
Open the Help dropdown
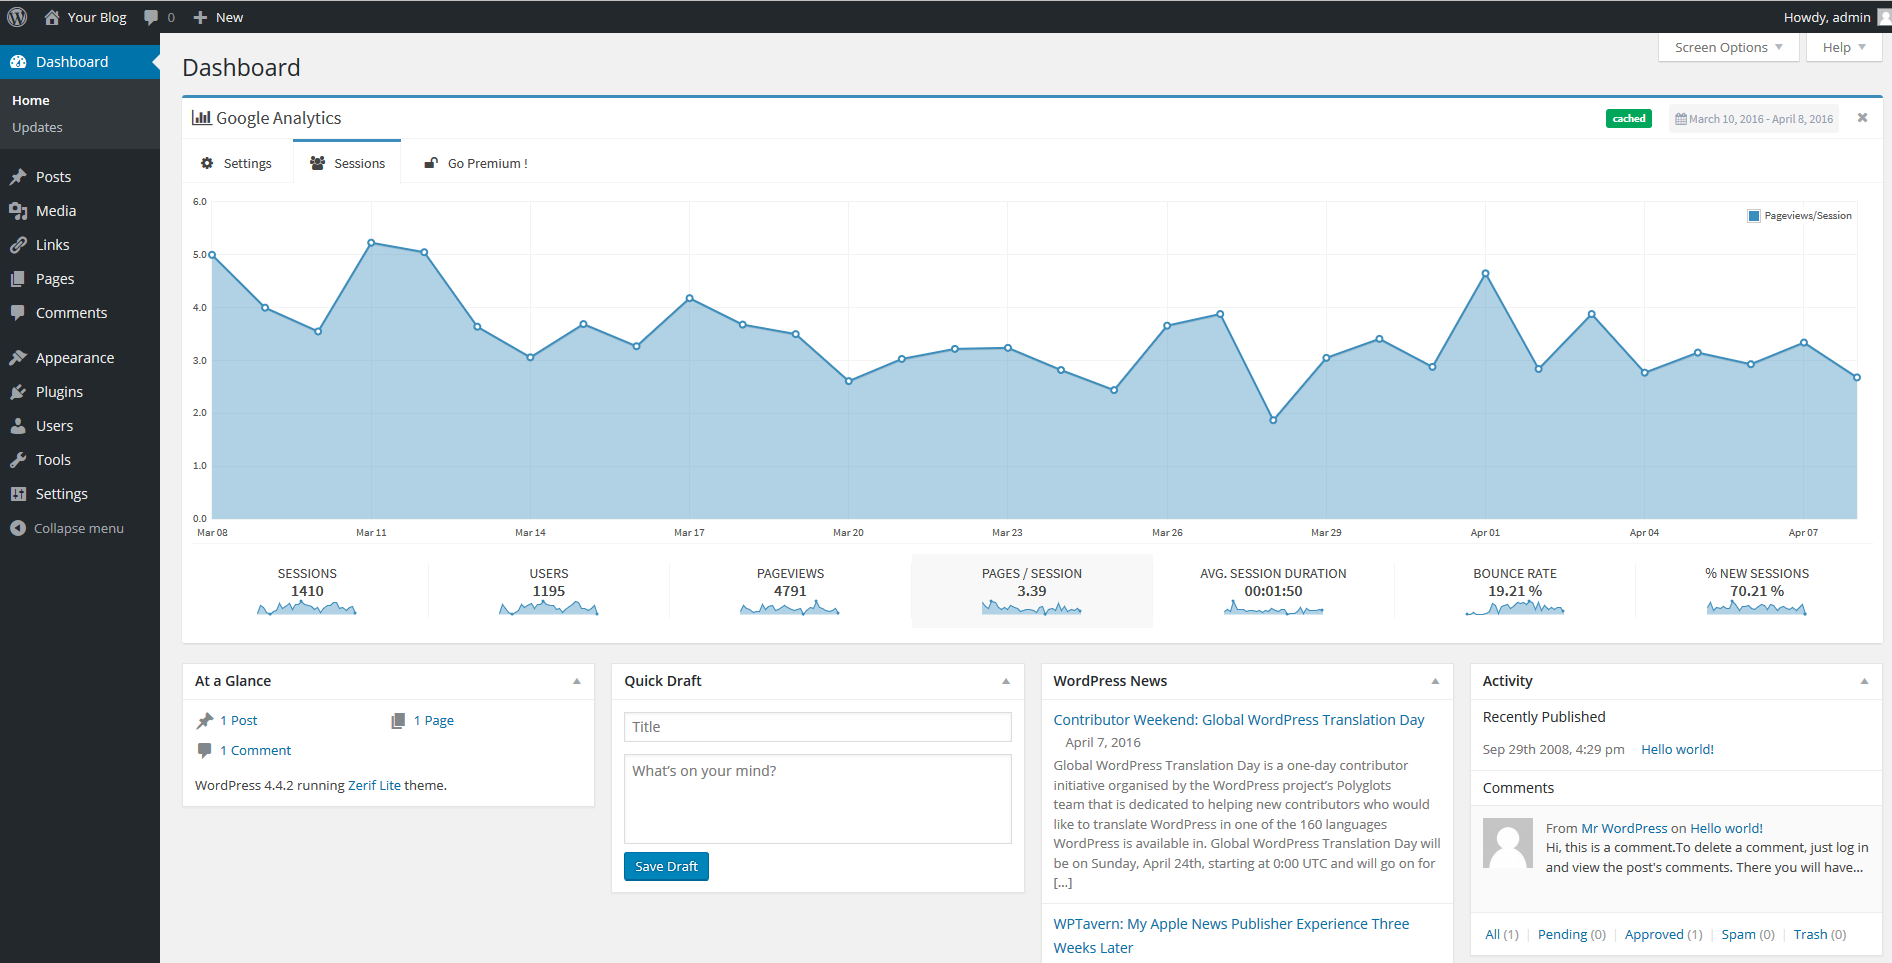[x=1844, y=47]
